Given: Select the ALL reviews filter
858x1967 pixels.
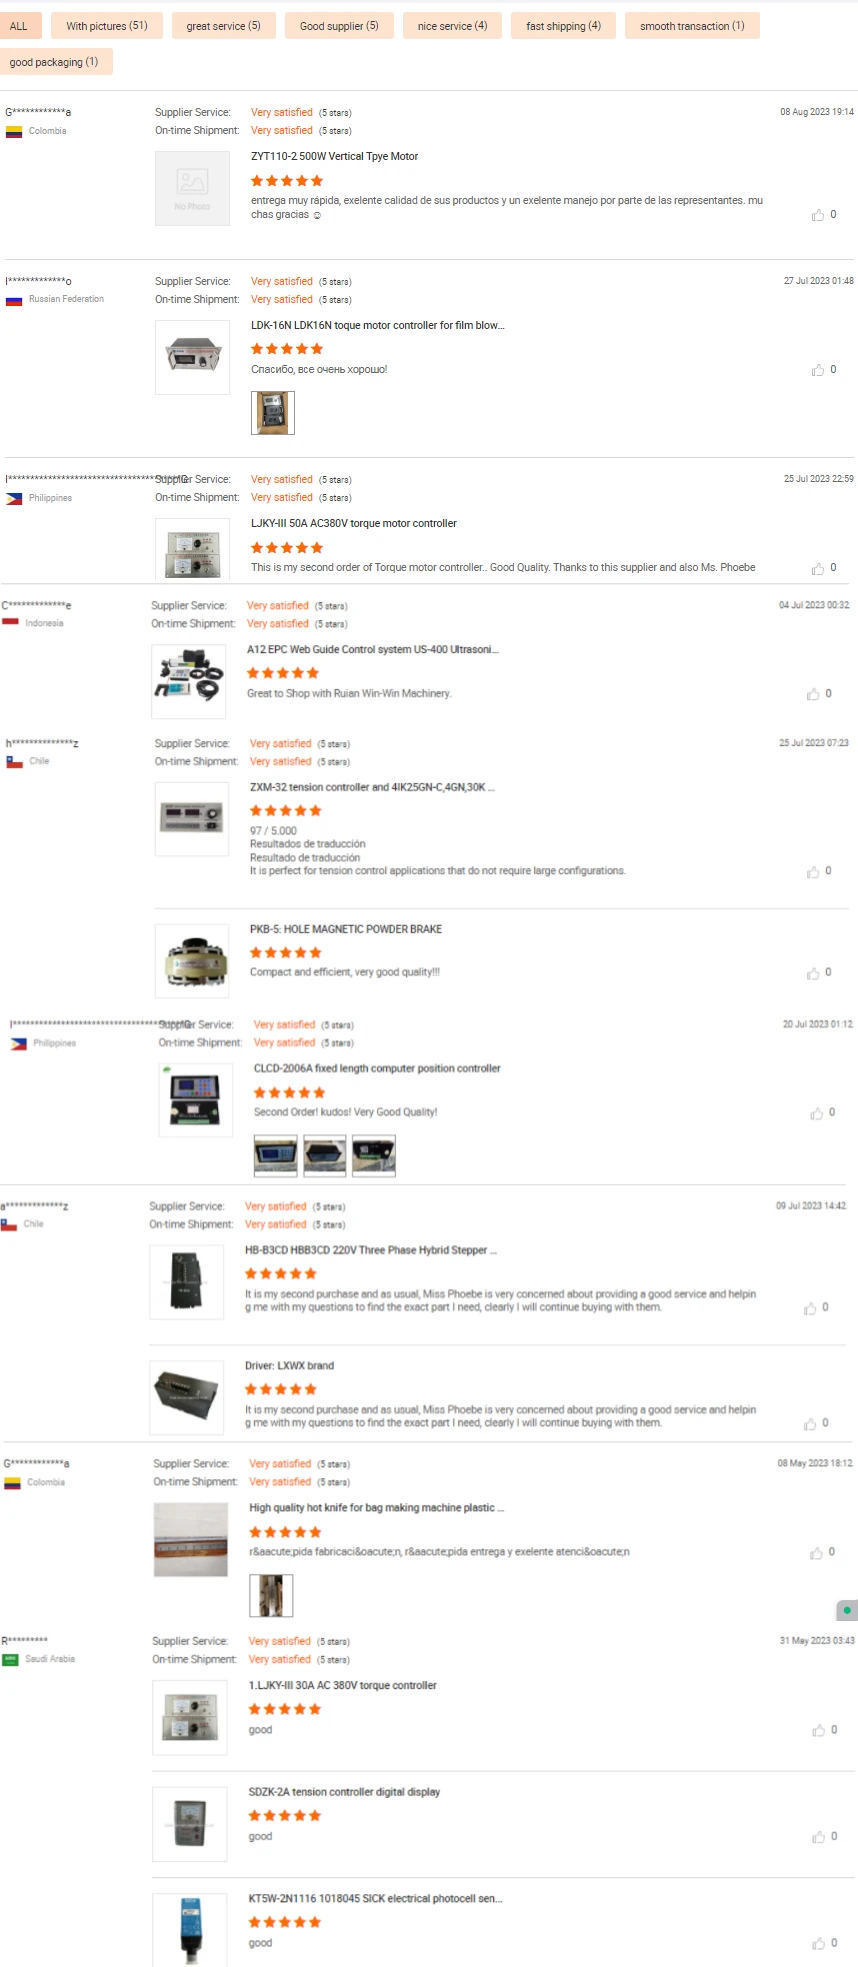Looking at the screenshot, I should pyautogui.click(x=19, y=26).
